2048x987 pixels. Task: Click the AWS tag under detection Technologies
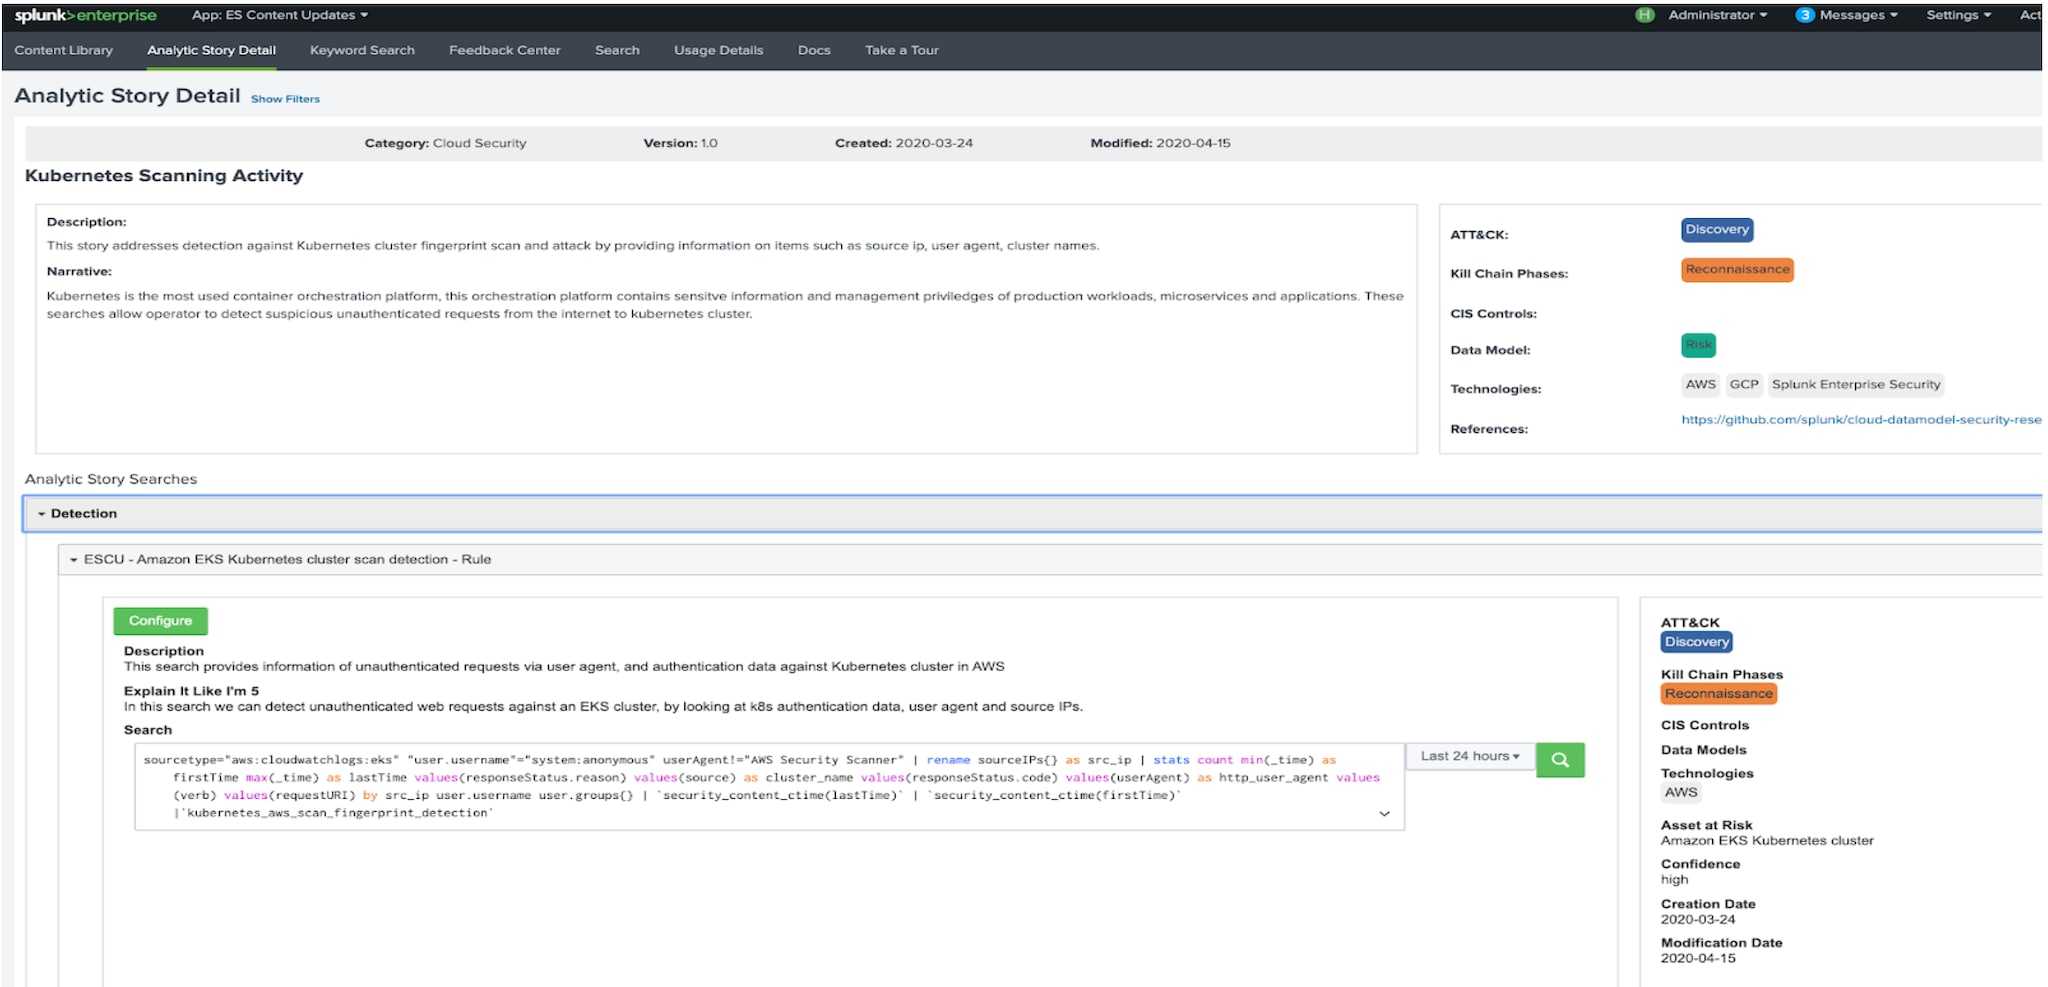coord(1681,792)
